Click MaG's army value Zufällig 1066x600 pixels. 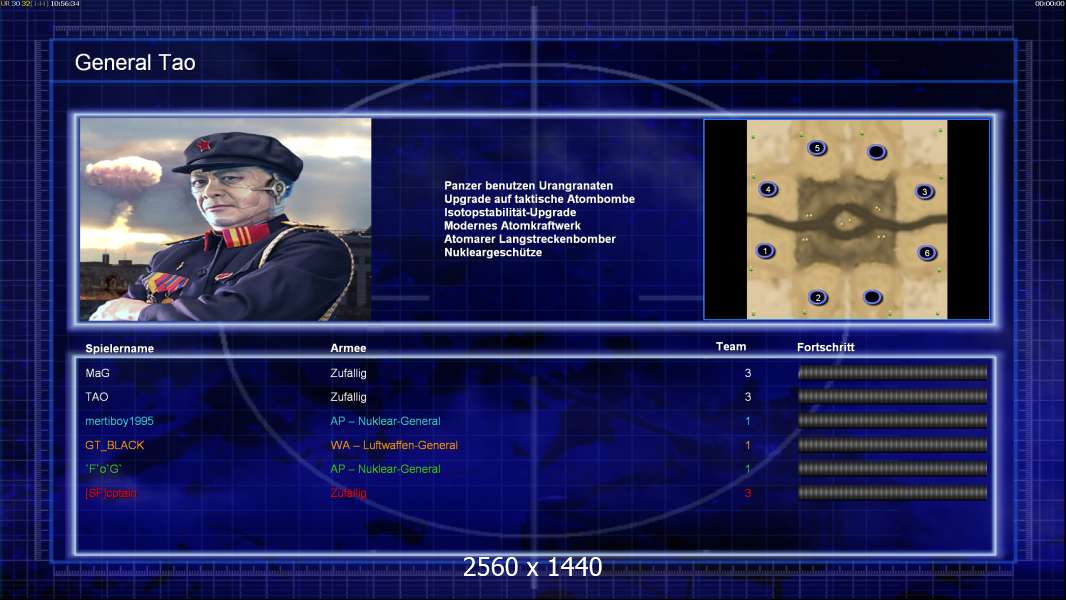[348, 373]
